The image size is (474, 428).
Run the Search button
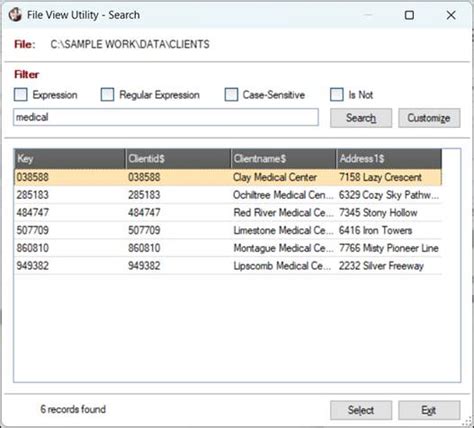(361, 118)
